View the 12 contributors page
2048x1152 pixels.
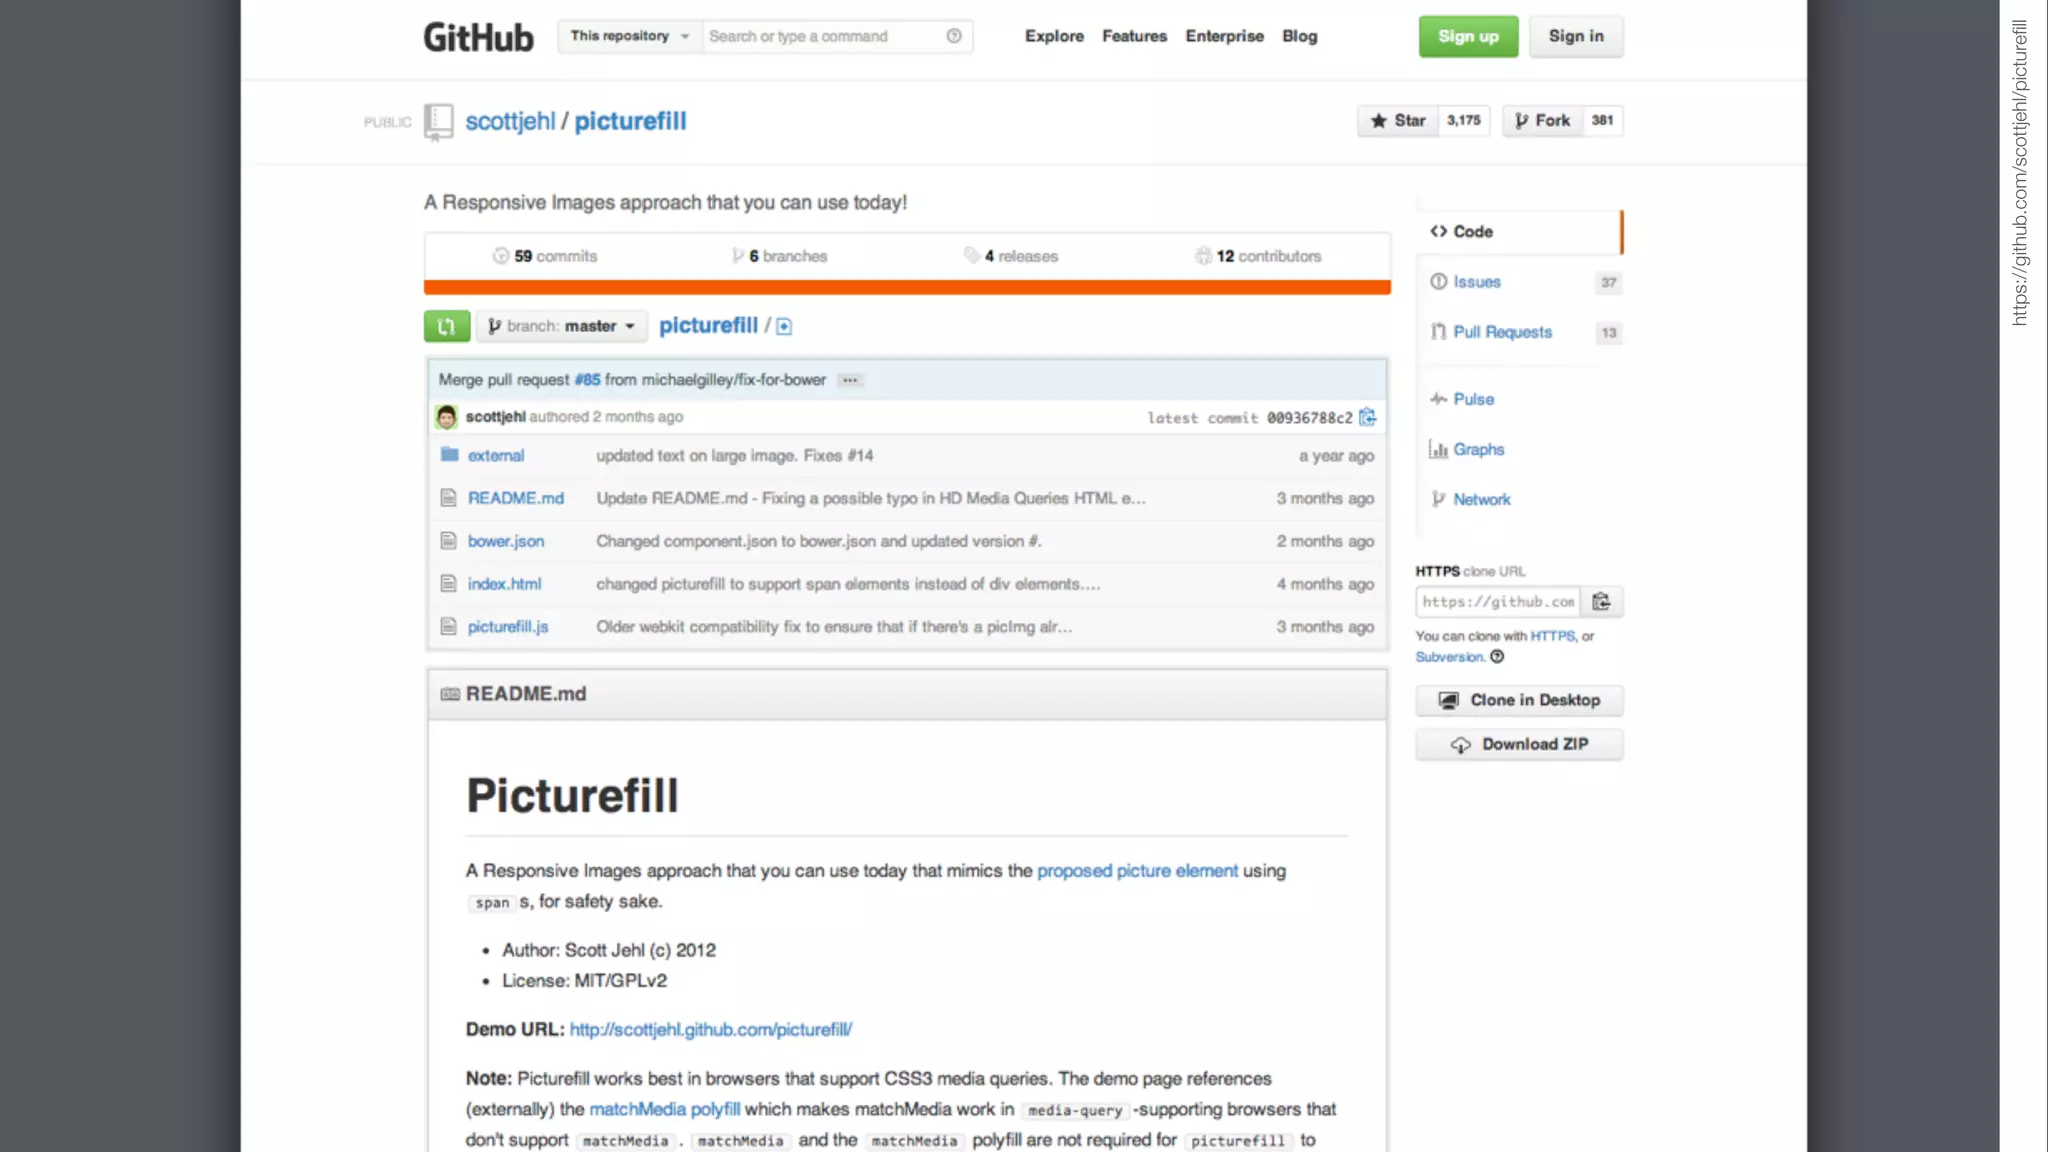(1258, 256)
